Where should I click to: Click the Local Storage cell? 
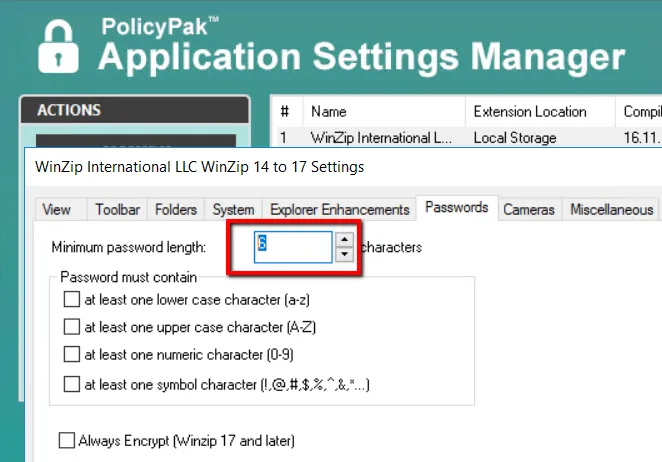[515, 138]
